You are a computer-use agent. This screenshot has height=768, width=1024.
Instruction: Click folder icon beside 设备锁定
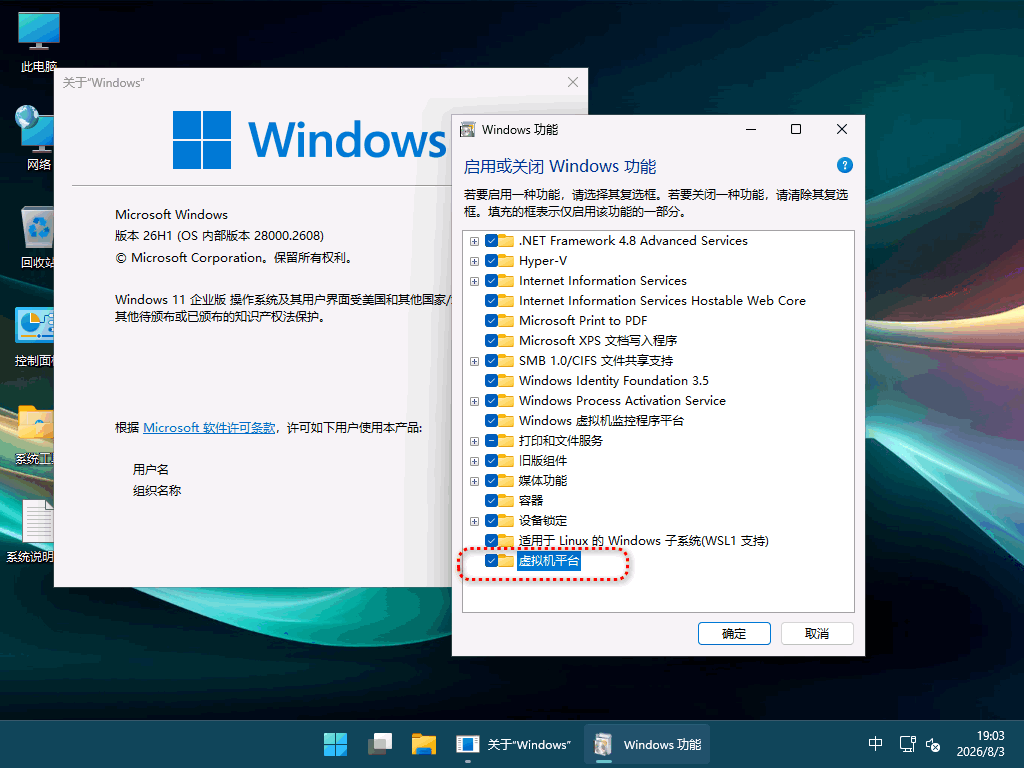click(x=506, y=520)
